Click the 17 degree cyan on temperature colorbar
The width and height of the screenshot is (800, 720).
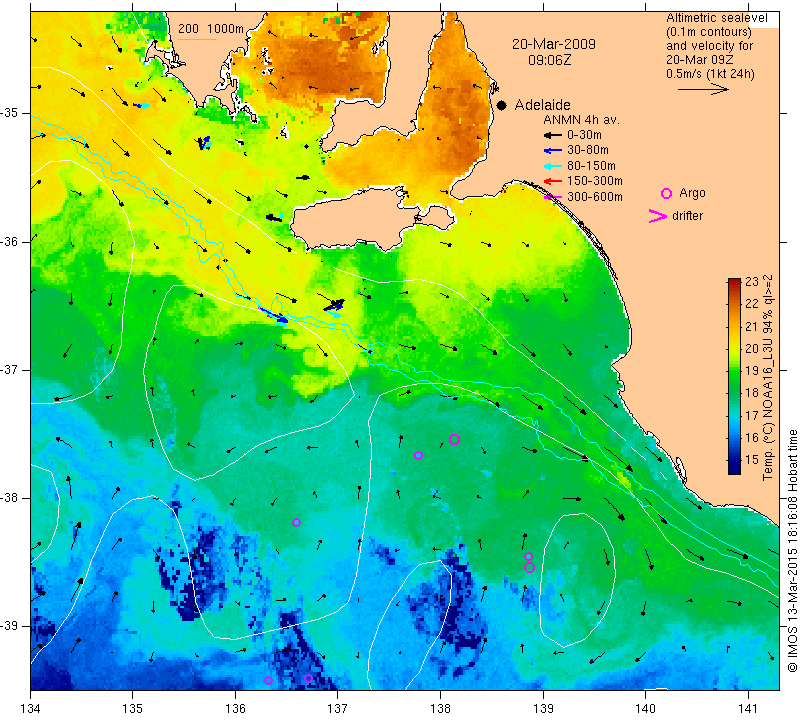coord(752,415)
